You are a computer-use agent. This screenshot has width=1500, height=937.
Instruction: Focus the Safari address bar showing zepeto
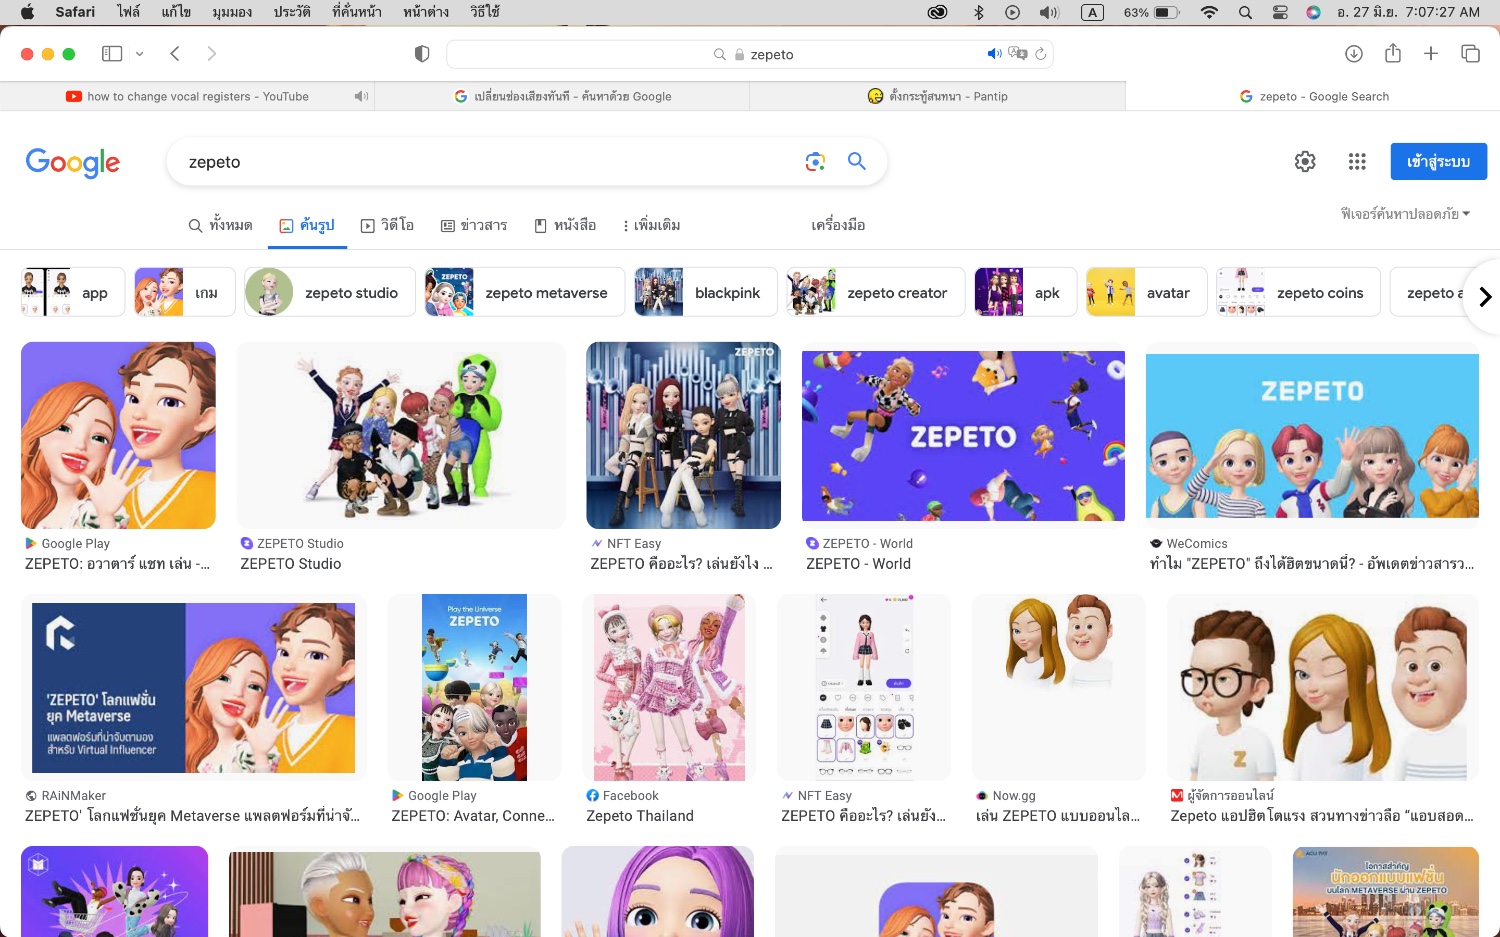(x=750, y=54)
